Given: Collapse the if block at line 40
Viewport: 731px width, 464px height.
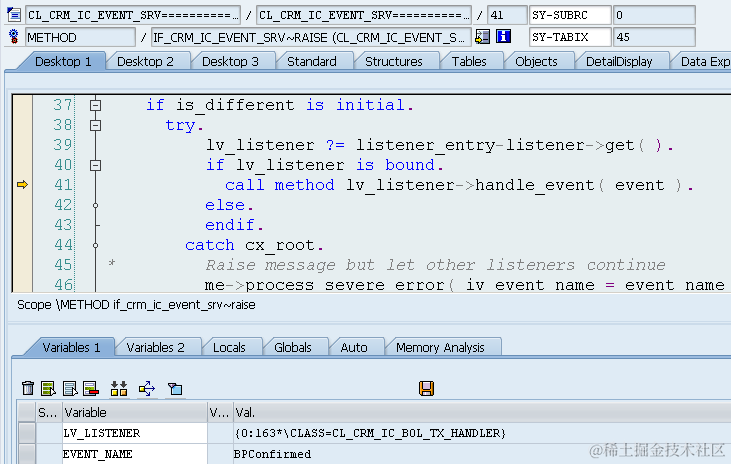Looking at the screenshot, I should point(96,165).
